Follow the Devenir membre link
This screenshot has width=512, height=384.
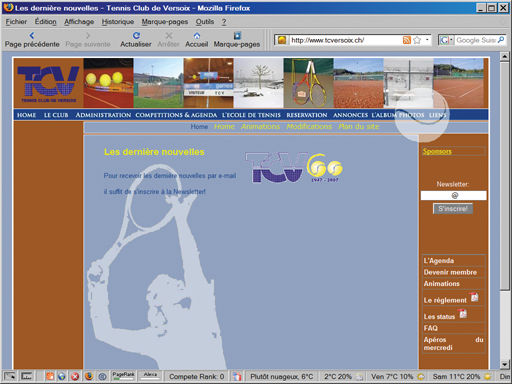(x=450, y=272)
